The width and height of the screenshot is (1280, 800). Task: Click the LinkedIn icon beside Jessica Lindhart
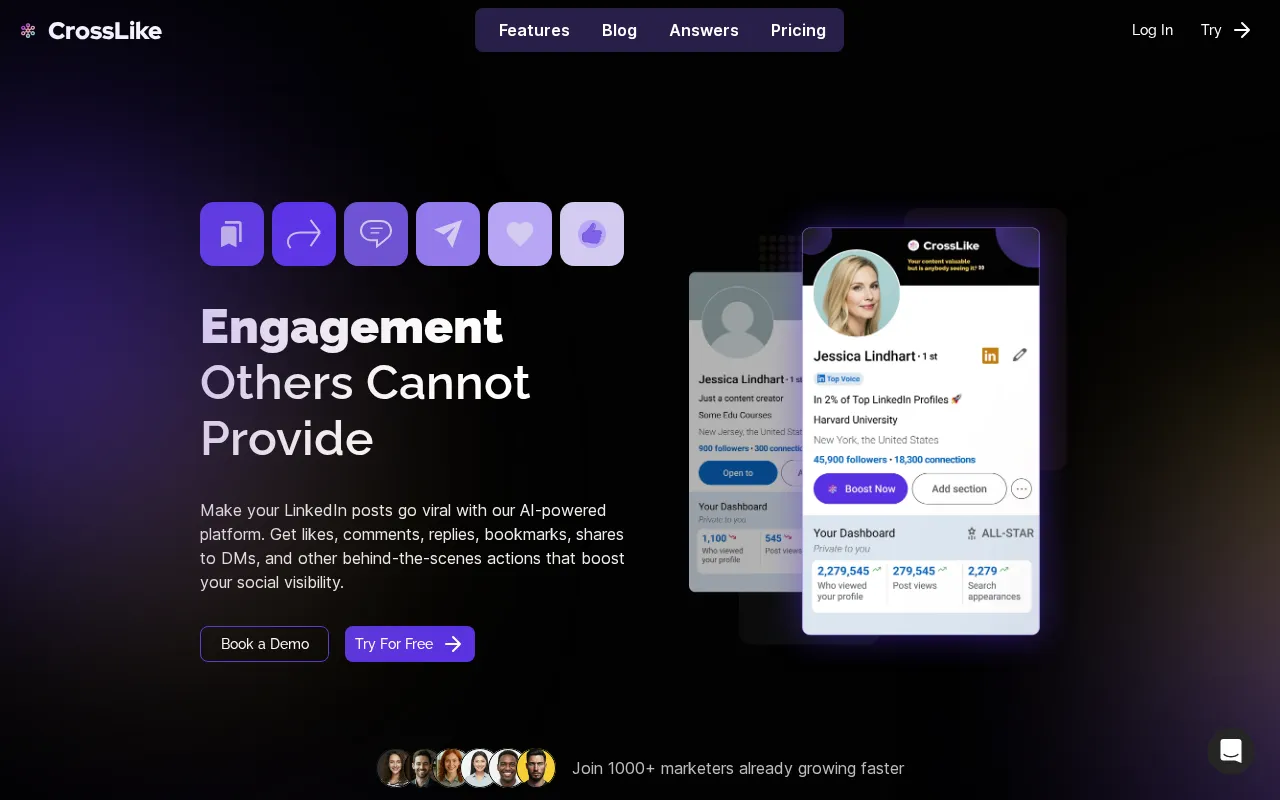click(x=990, y=356)
